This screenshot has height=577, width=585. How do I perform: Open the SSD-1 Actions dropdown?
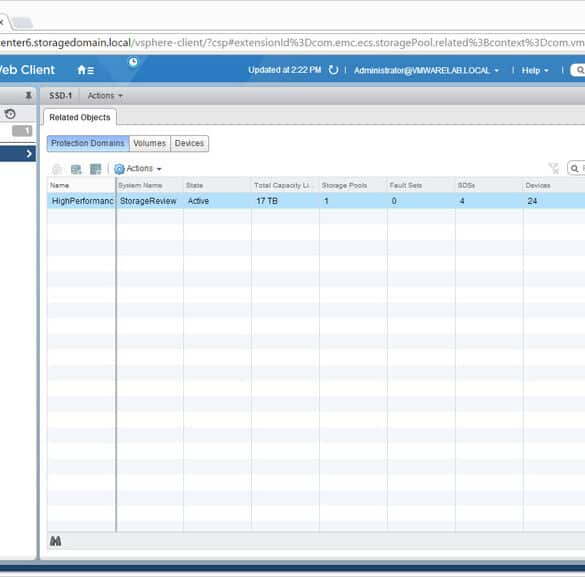(x=105, y=95)
